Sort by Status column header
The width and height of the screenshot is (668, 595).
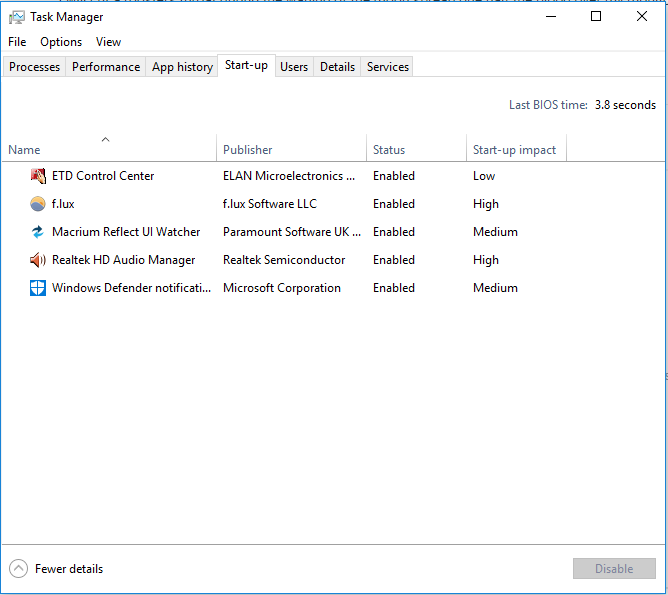(389, 150)
